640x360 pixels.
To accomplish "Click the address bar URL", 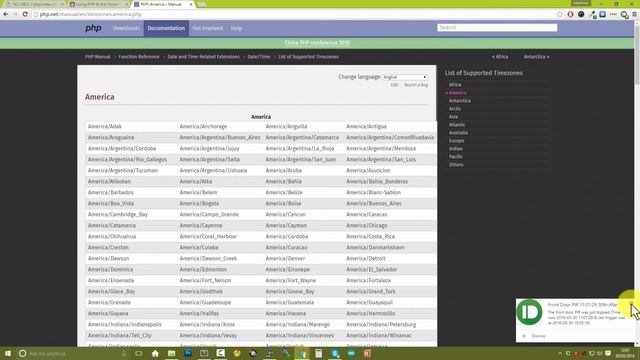I will 91,14.
